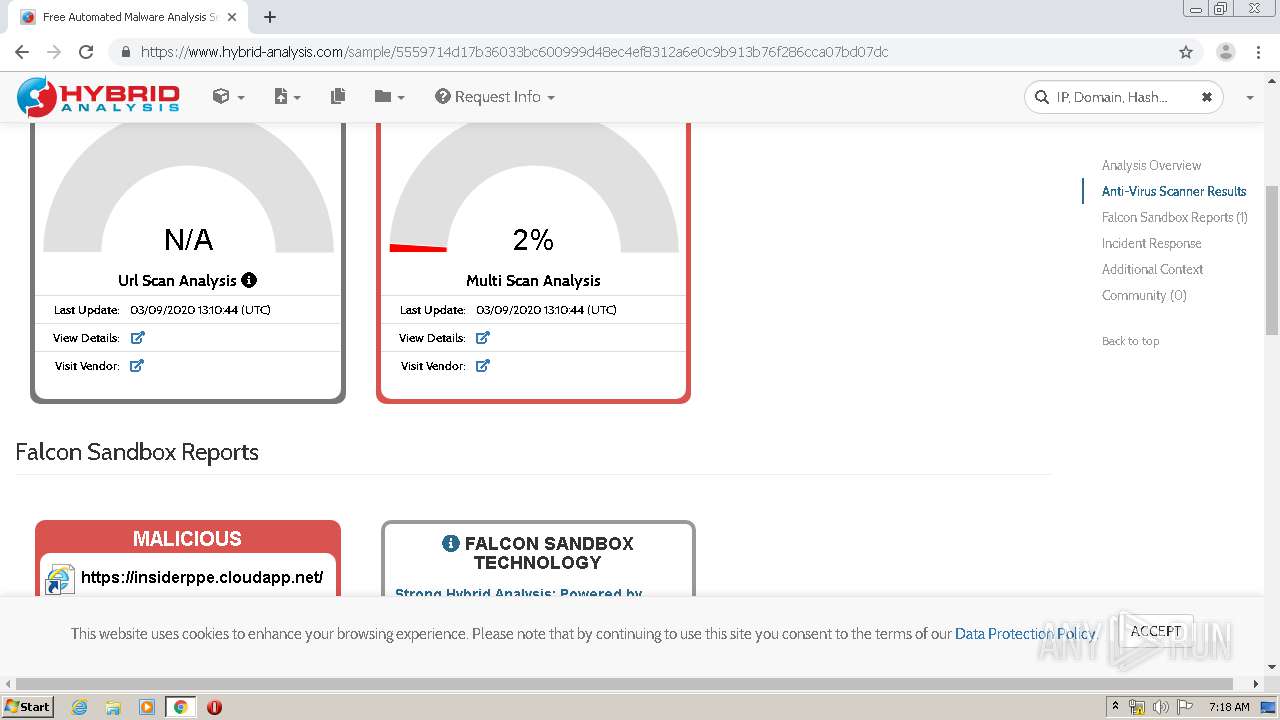
Task: Click the Multi Scan Last Update timestamp
Action: (x=546, y=310)
